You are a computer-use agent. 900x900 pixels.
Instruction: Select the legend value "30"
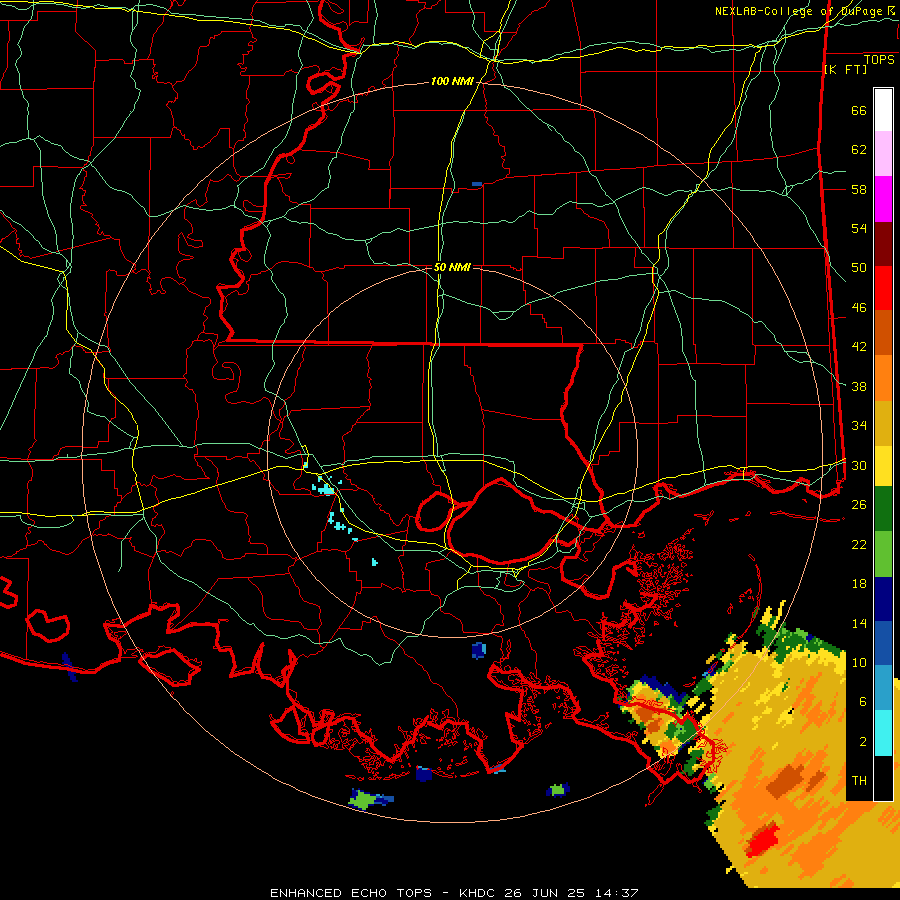pyautogui.click(x=859, y=465)
